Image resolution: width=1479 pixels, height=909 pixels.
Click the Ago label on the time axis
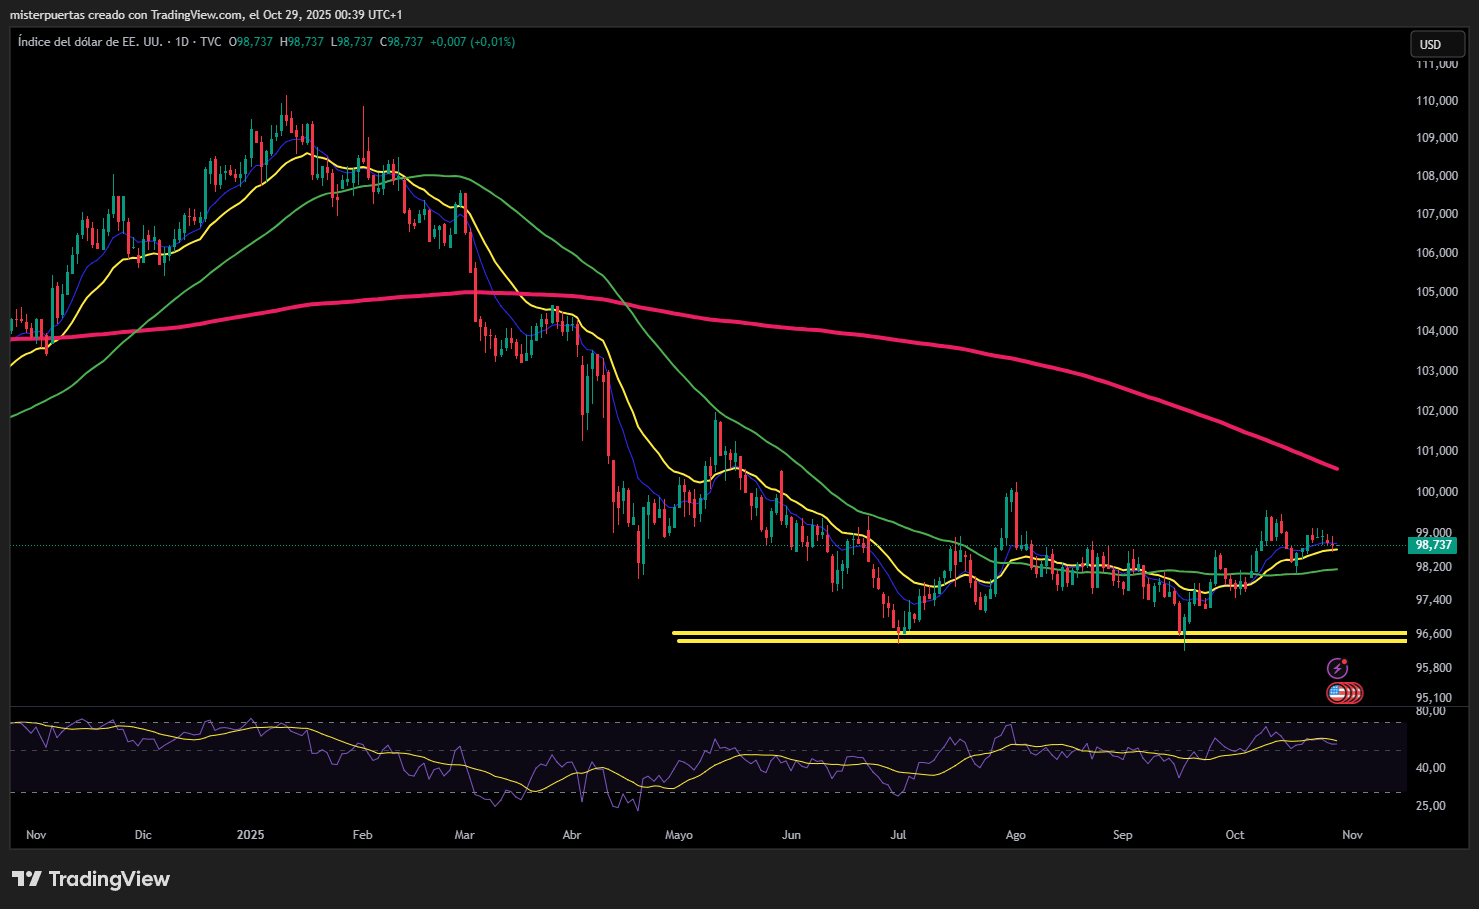coord(1016,835)
